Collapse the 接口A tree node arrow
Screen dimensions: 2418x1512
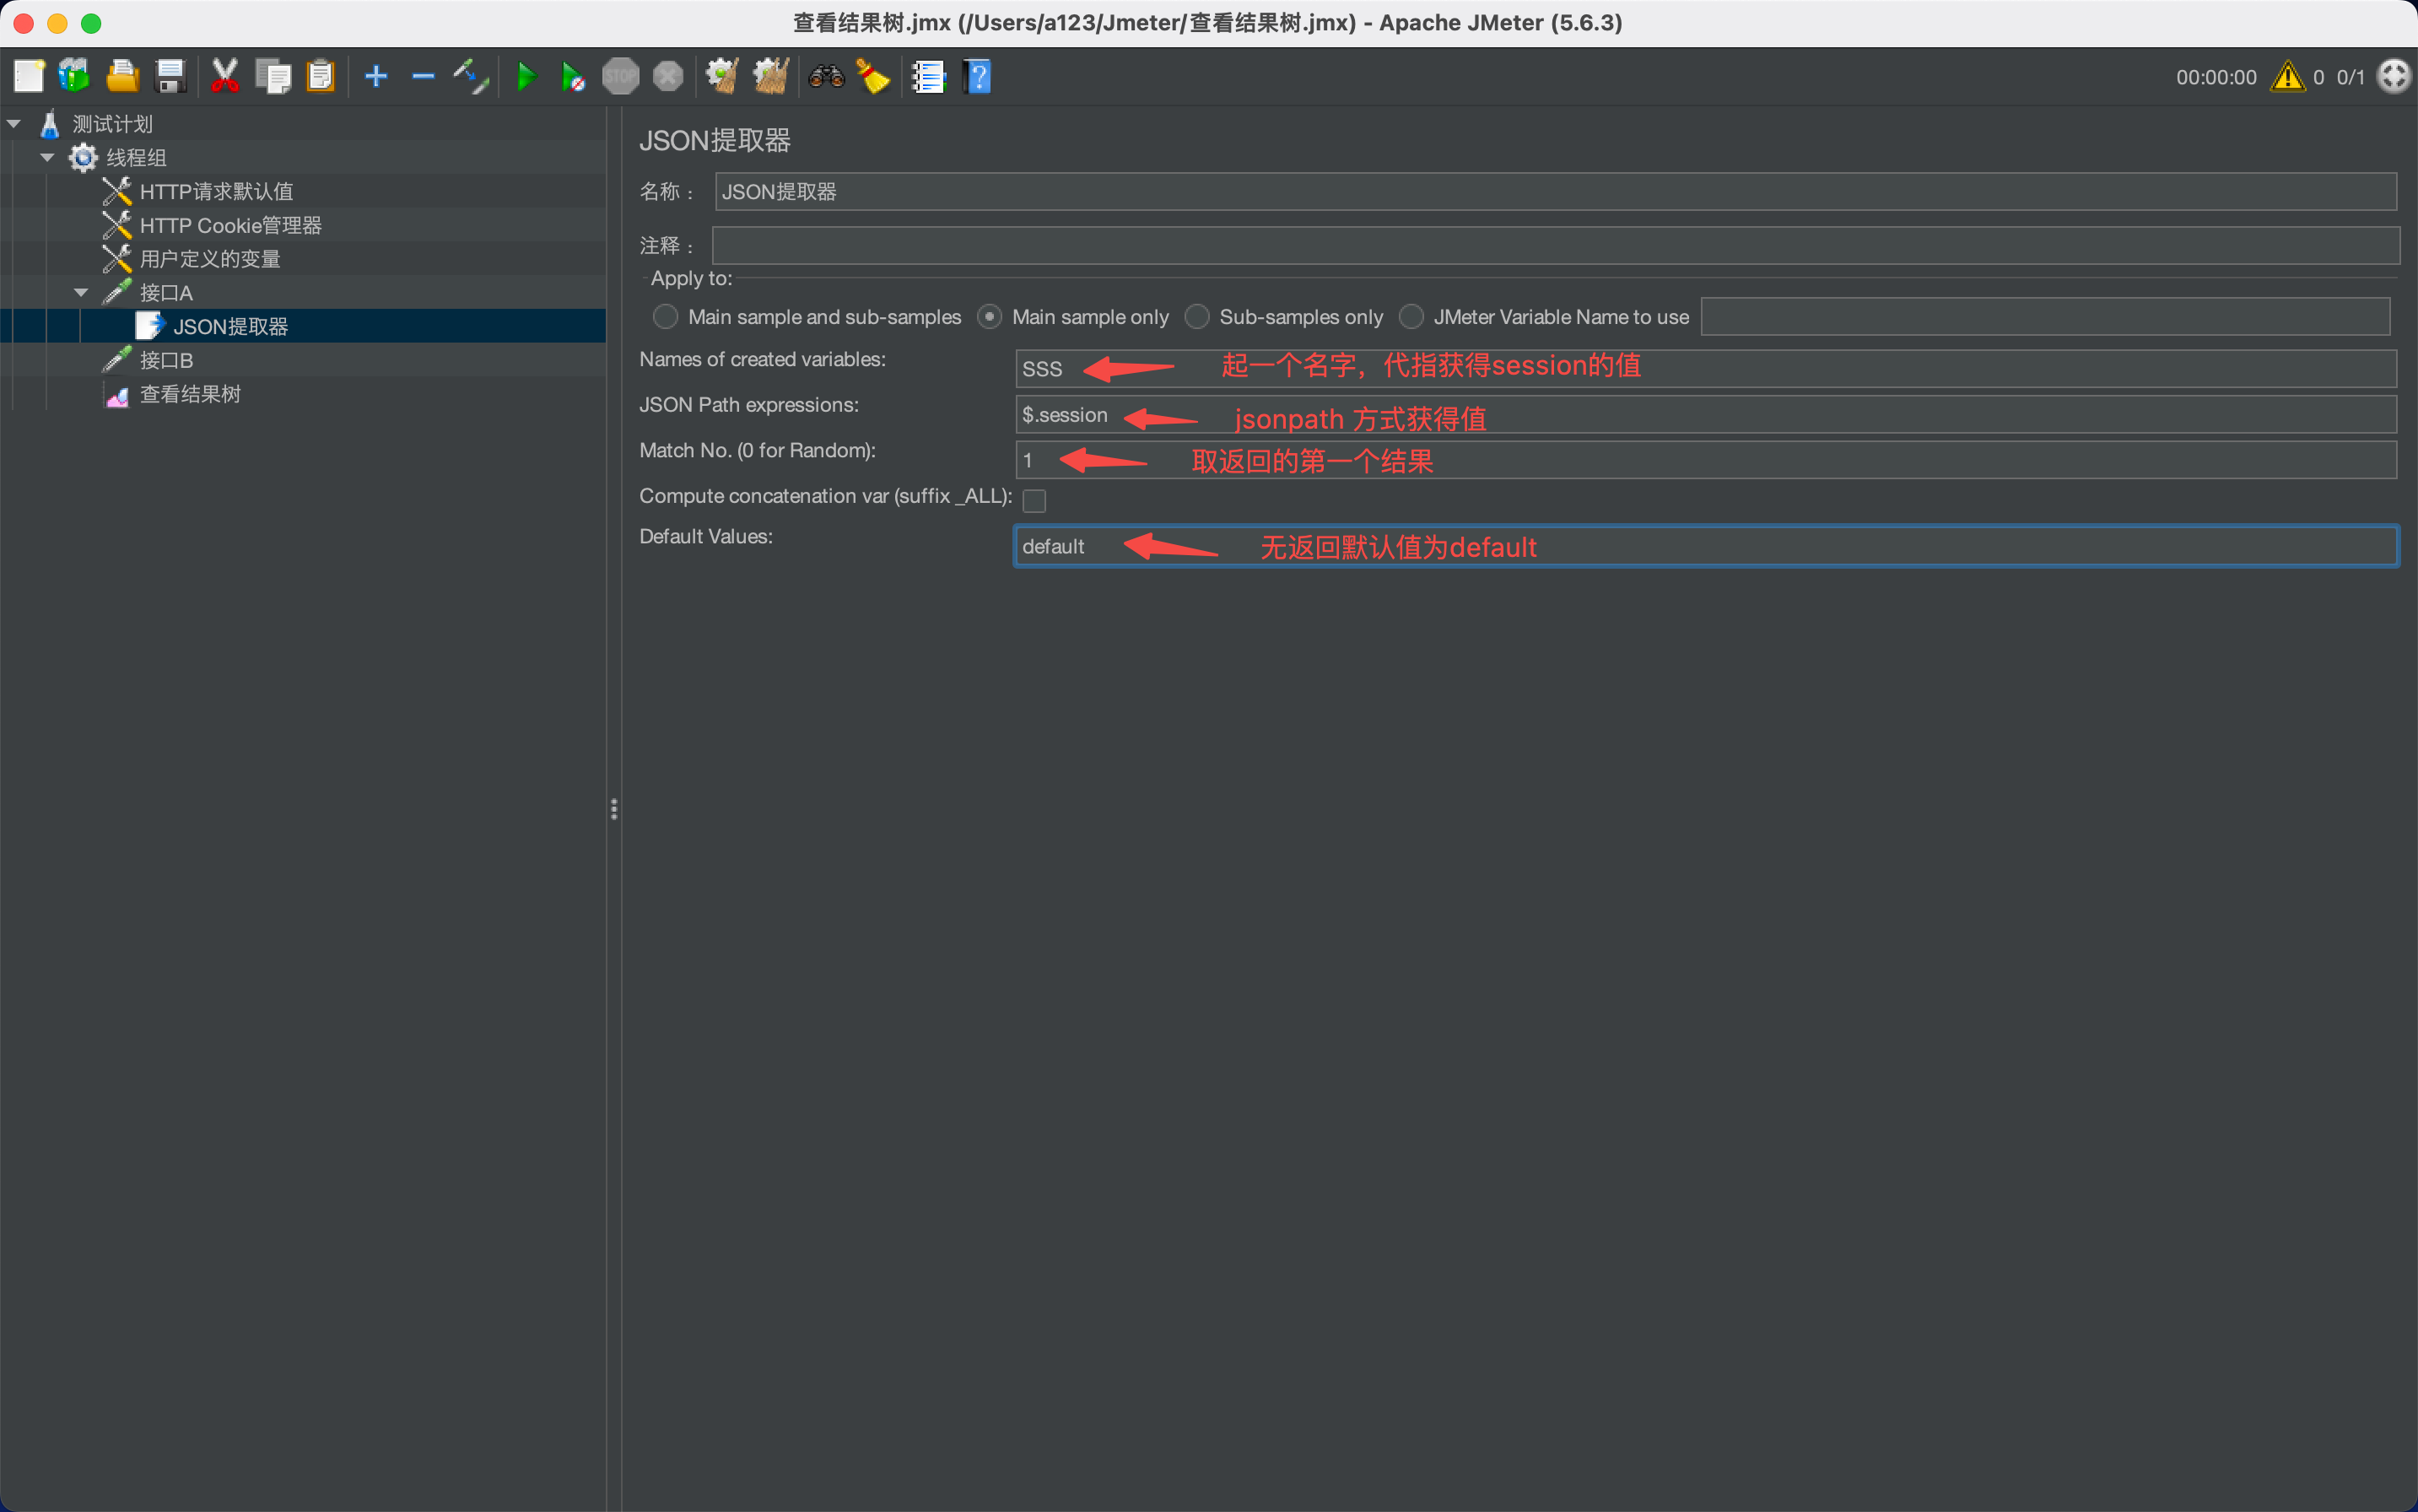(81, 293)
